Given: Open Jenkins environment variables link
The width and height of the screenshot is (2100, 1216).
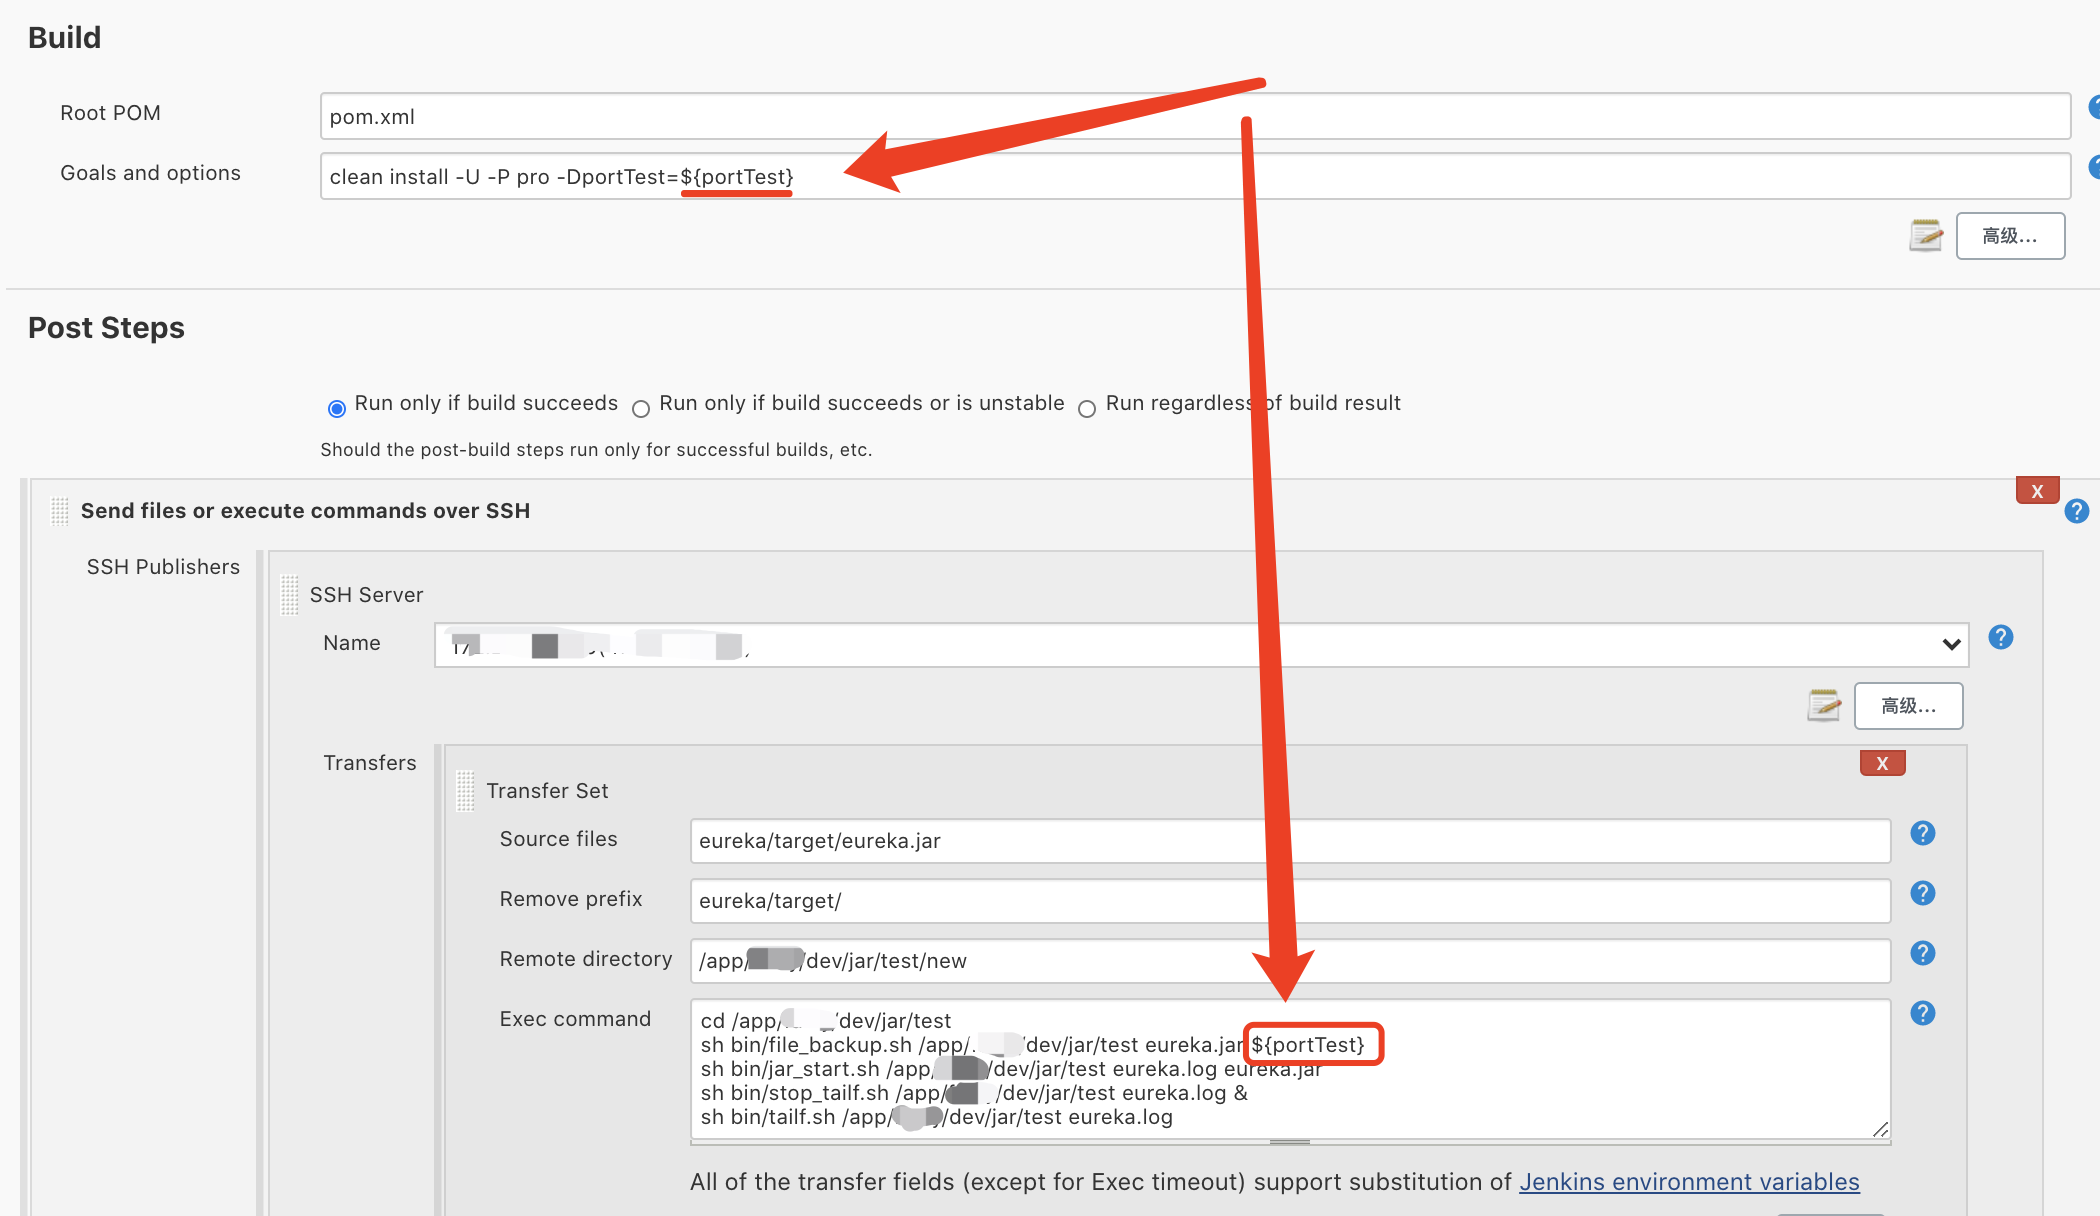Looking at the screenshot, I should (1689, 1182).
